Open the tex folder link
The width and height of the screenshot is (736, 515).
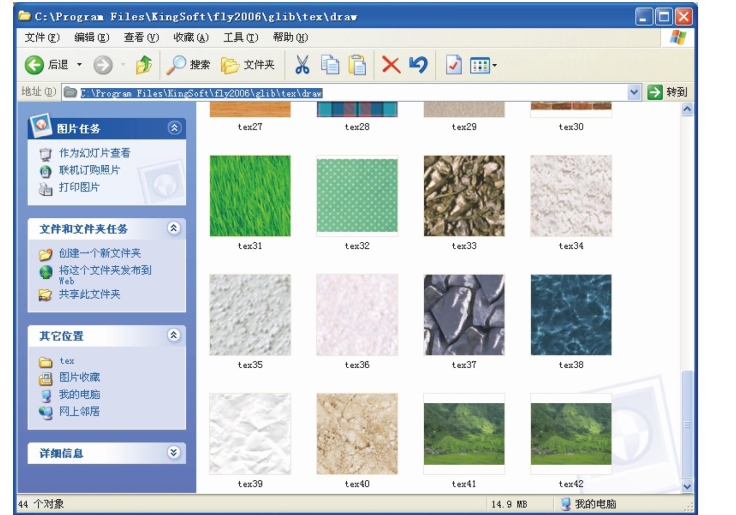point(67,361)
